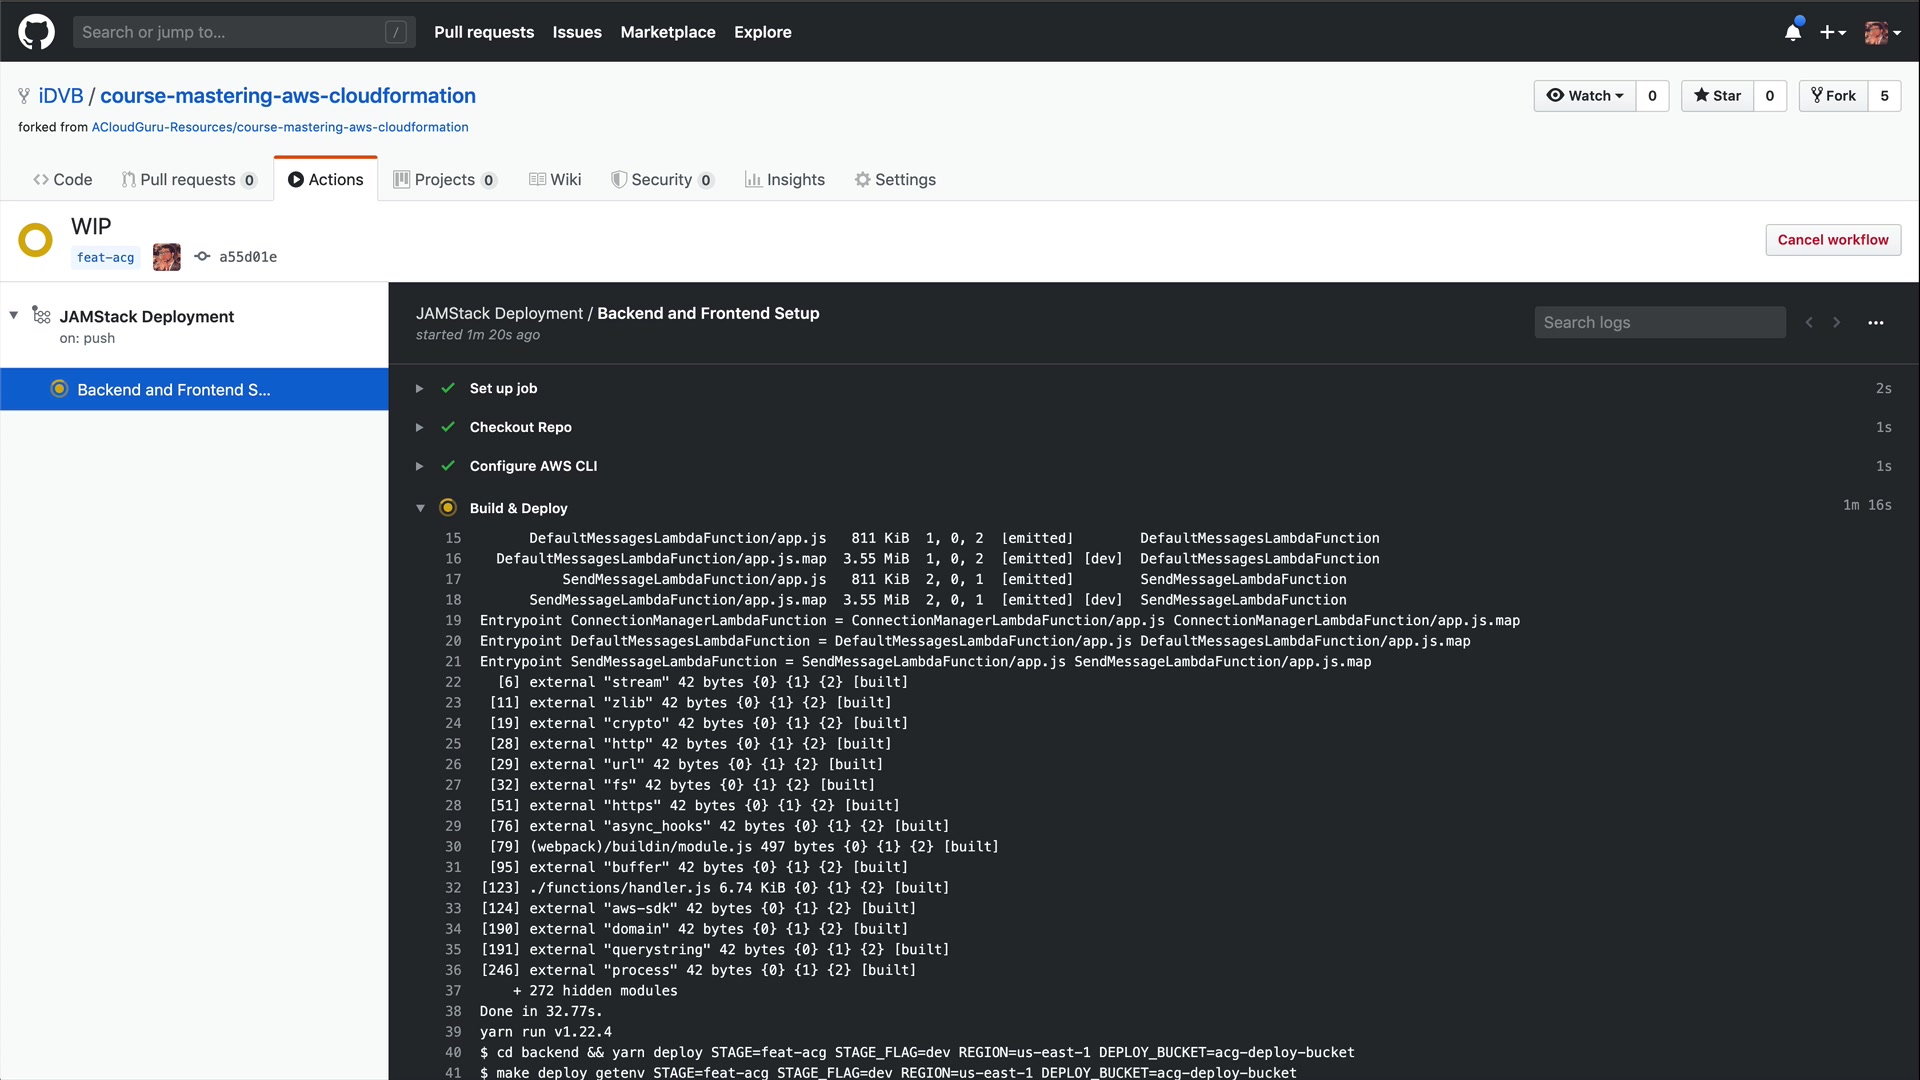Open the create new plus dropdown

point(1831,32)
